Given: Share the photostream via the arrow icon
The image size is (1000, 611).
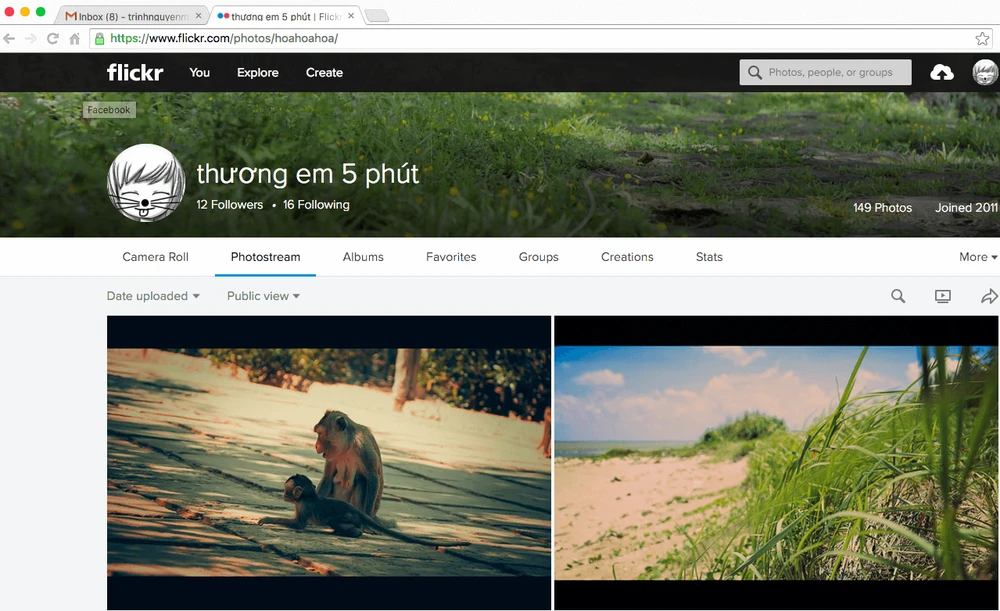Looking at the screenshot, I should 989,296.
